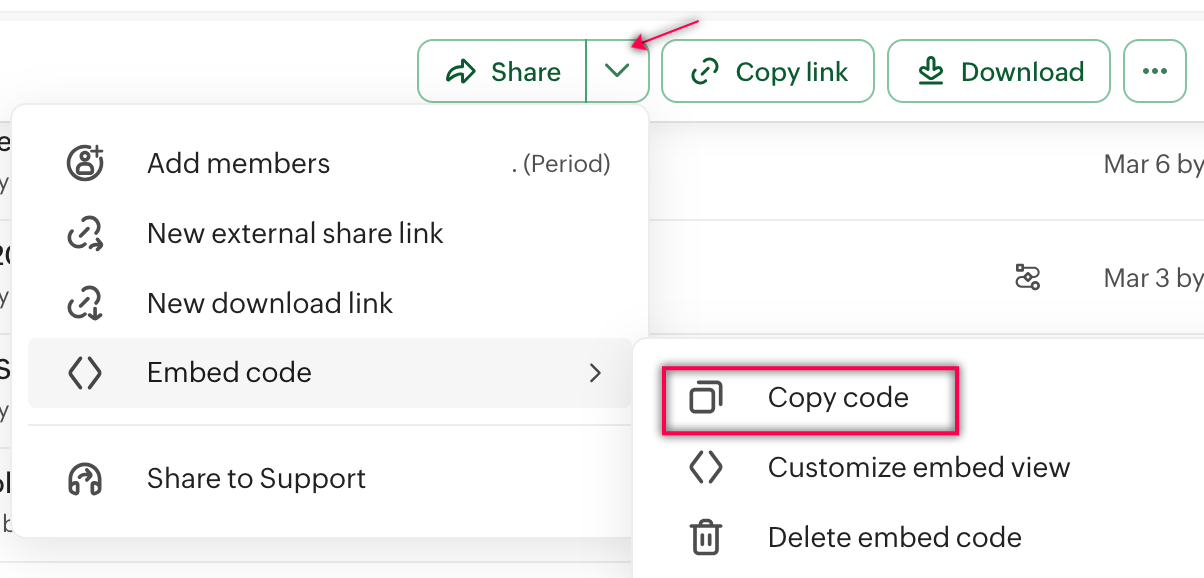1204x578 pixels.
Task: Open Customize embed view
Action: [918, 468]
